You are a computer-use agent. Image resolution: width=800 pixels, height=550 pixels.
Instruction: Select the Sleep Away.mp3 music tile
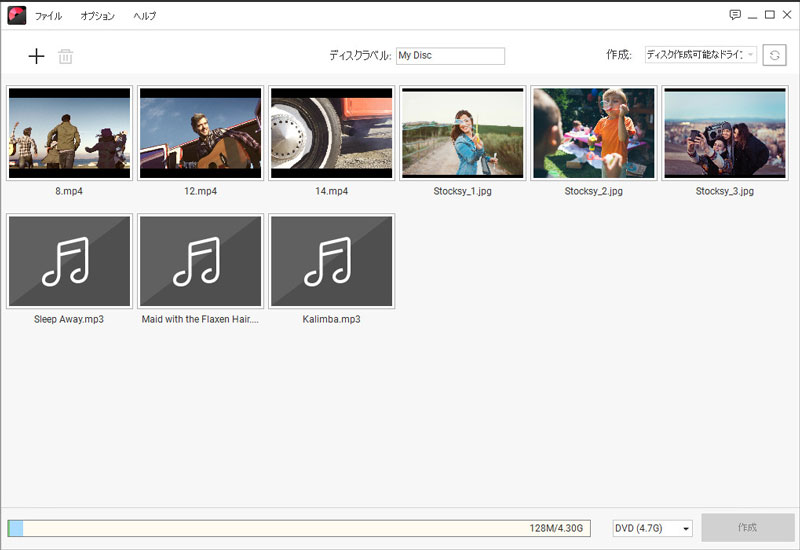pos(69,261)
